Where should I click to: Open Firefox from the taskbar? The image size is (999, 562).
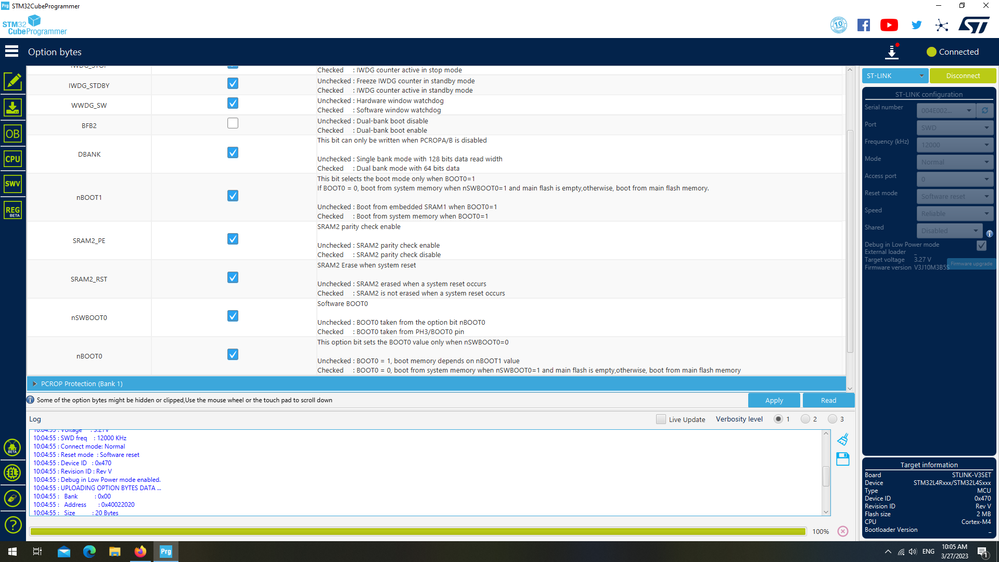pyautogui.click(x=140, y=552)
